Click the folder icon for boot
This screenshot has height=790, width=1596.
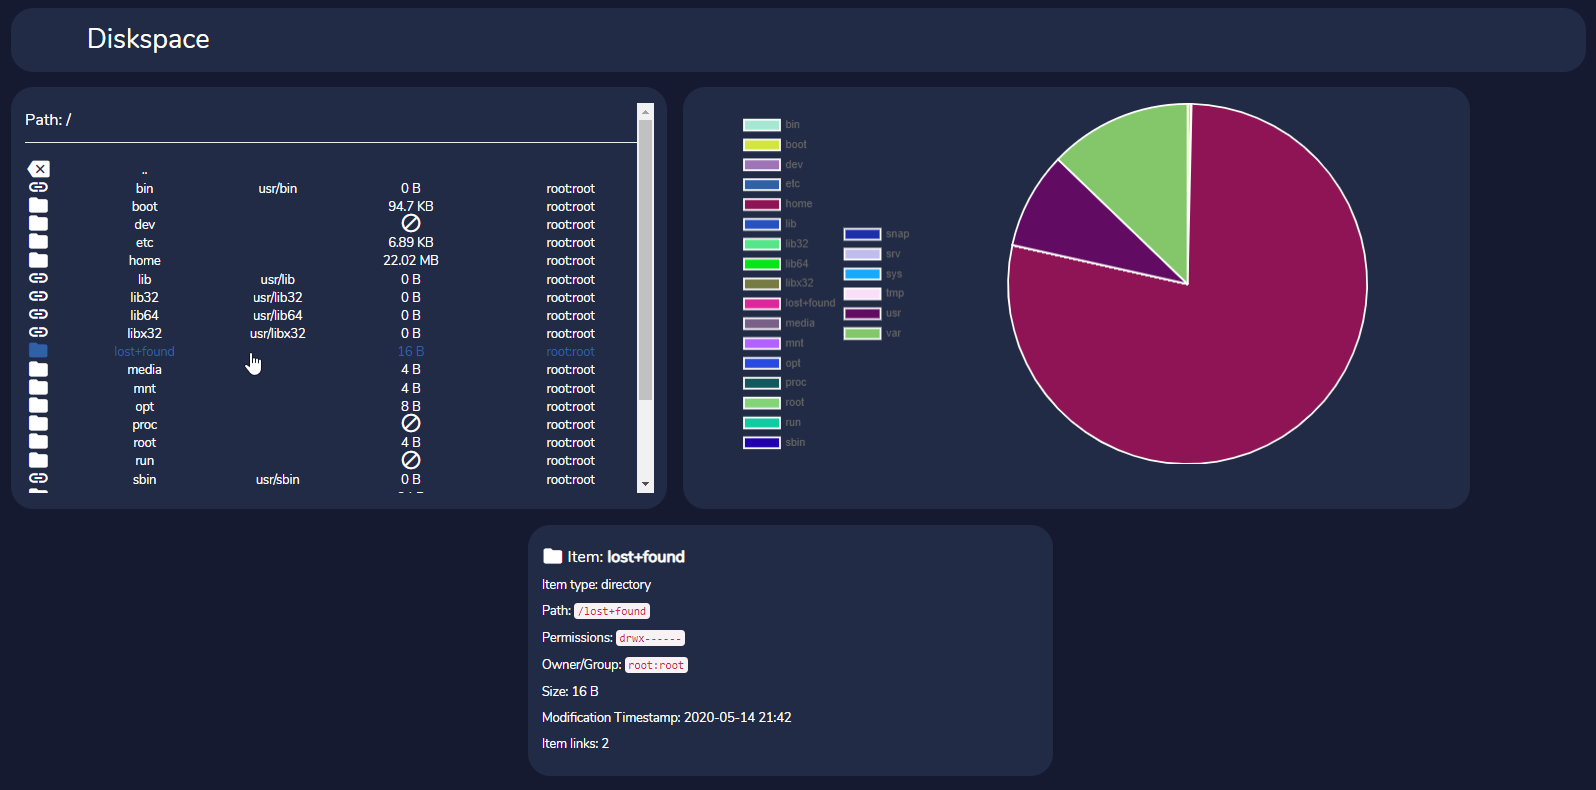(38, 205)
